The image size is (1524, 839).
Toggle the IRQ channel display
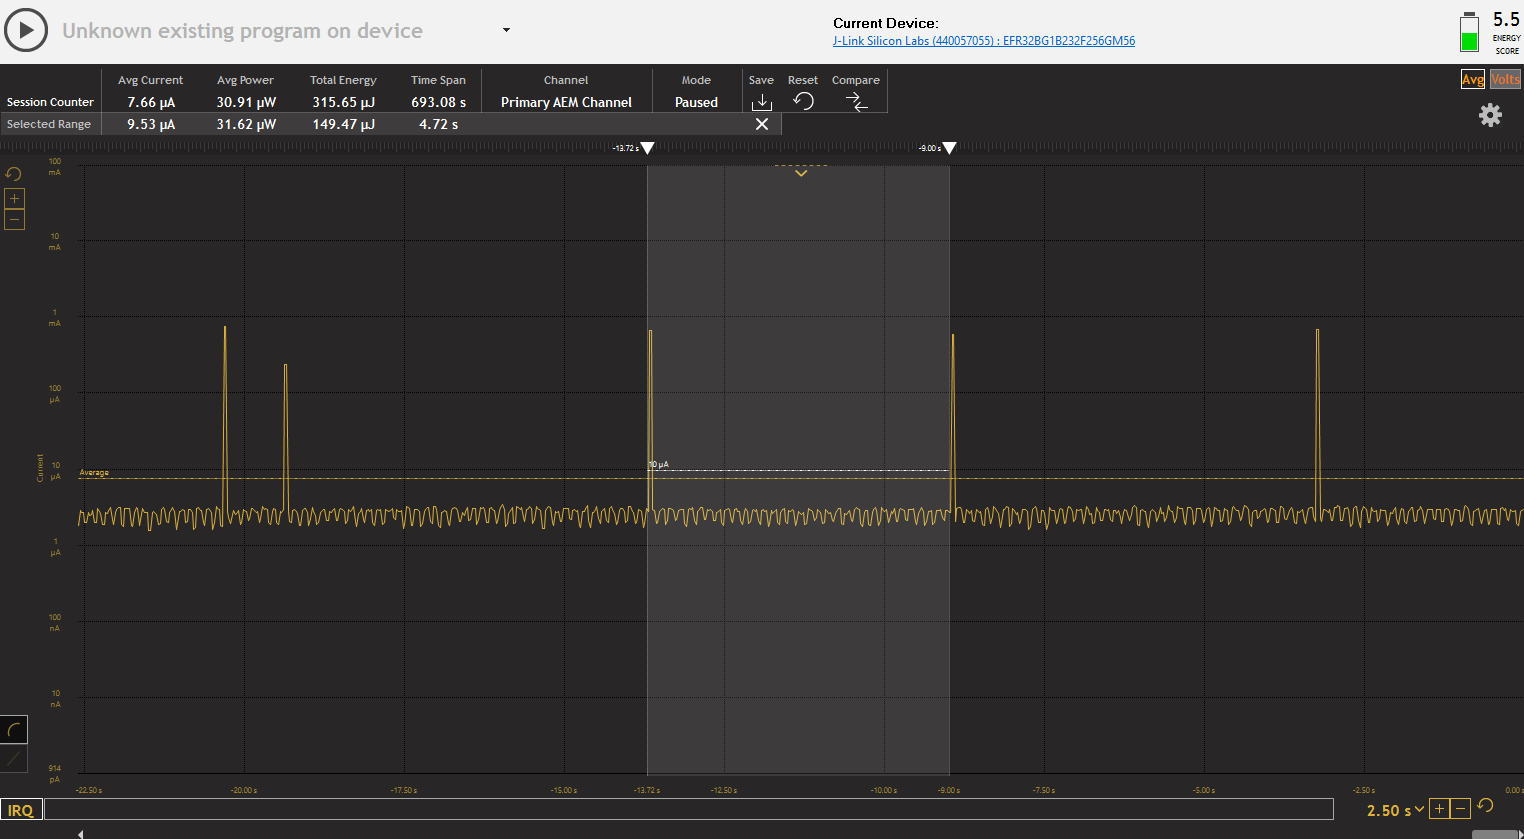pyautogui.click(x=20, y=809)
